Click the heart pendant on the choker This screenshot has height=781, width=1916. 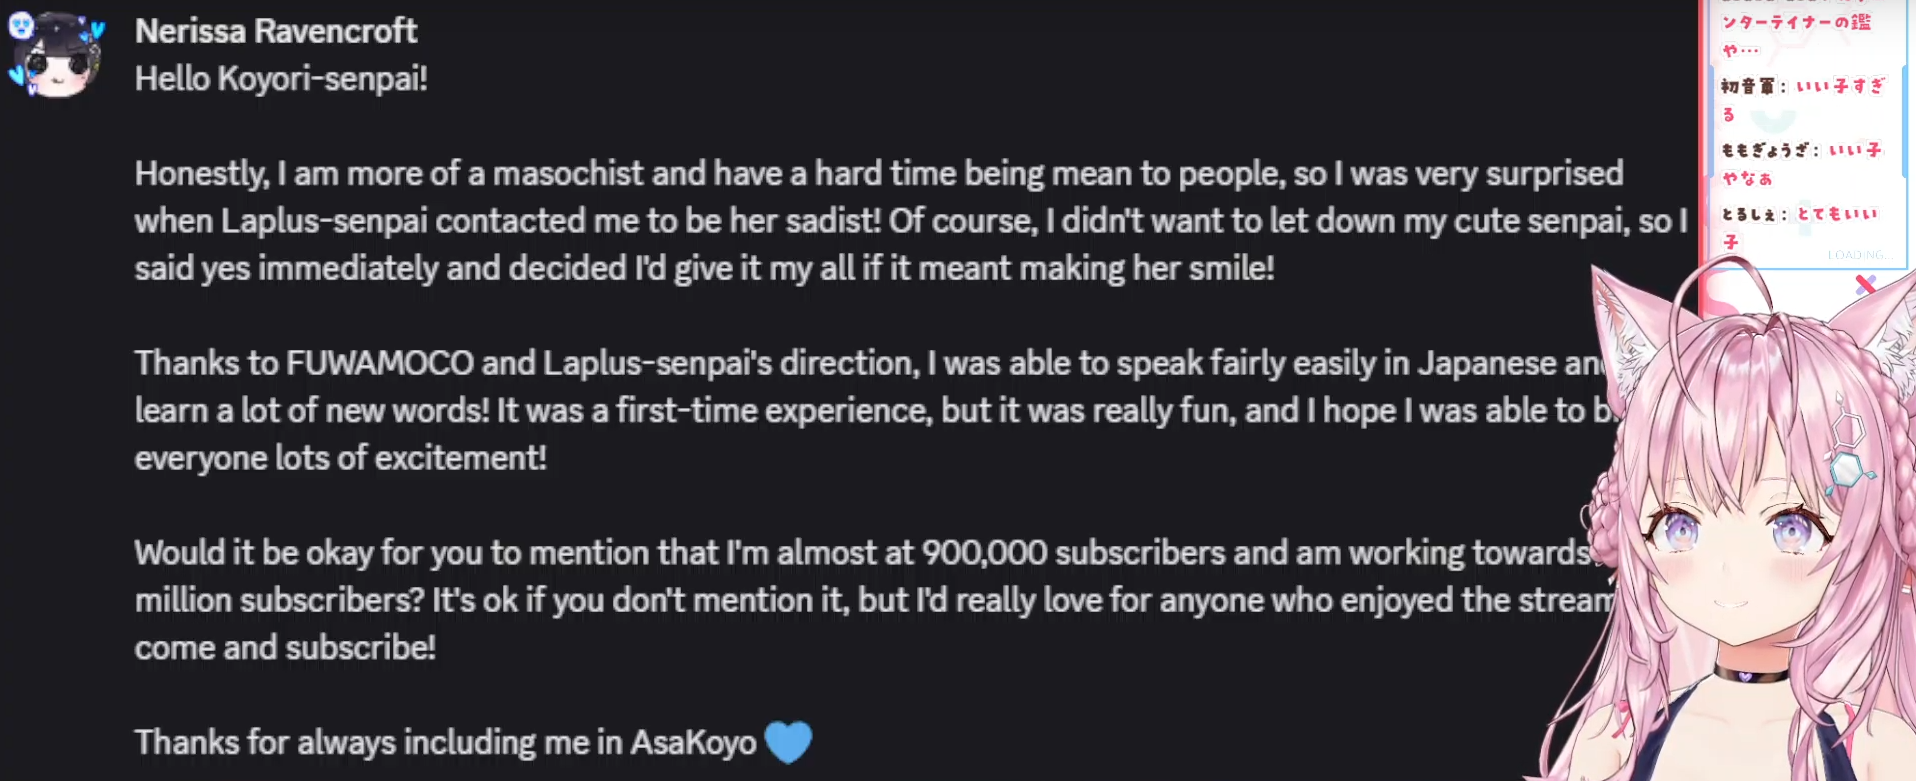(x=1744, y=677)
